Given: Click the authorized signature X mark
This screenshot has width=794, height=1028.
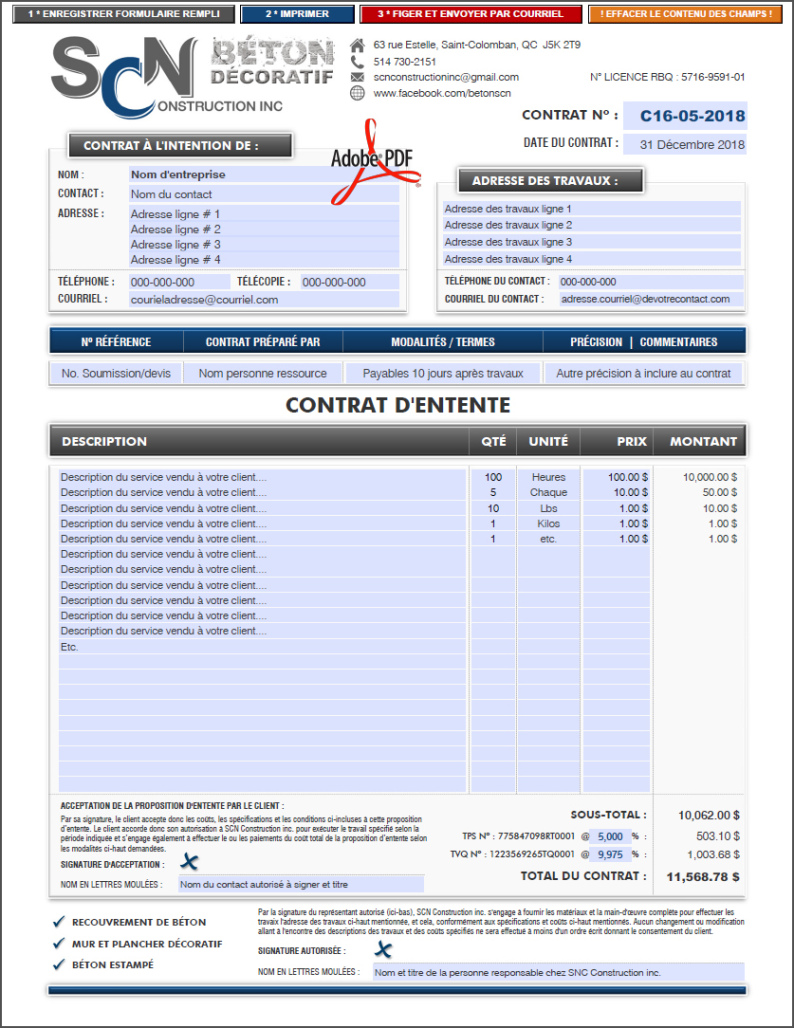Looking at the screenshot, I should pyautogui.click(x=383, y=950).
